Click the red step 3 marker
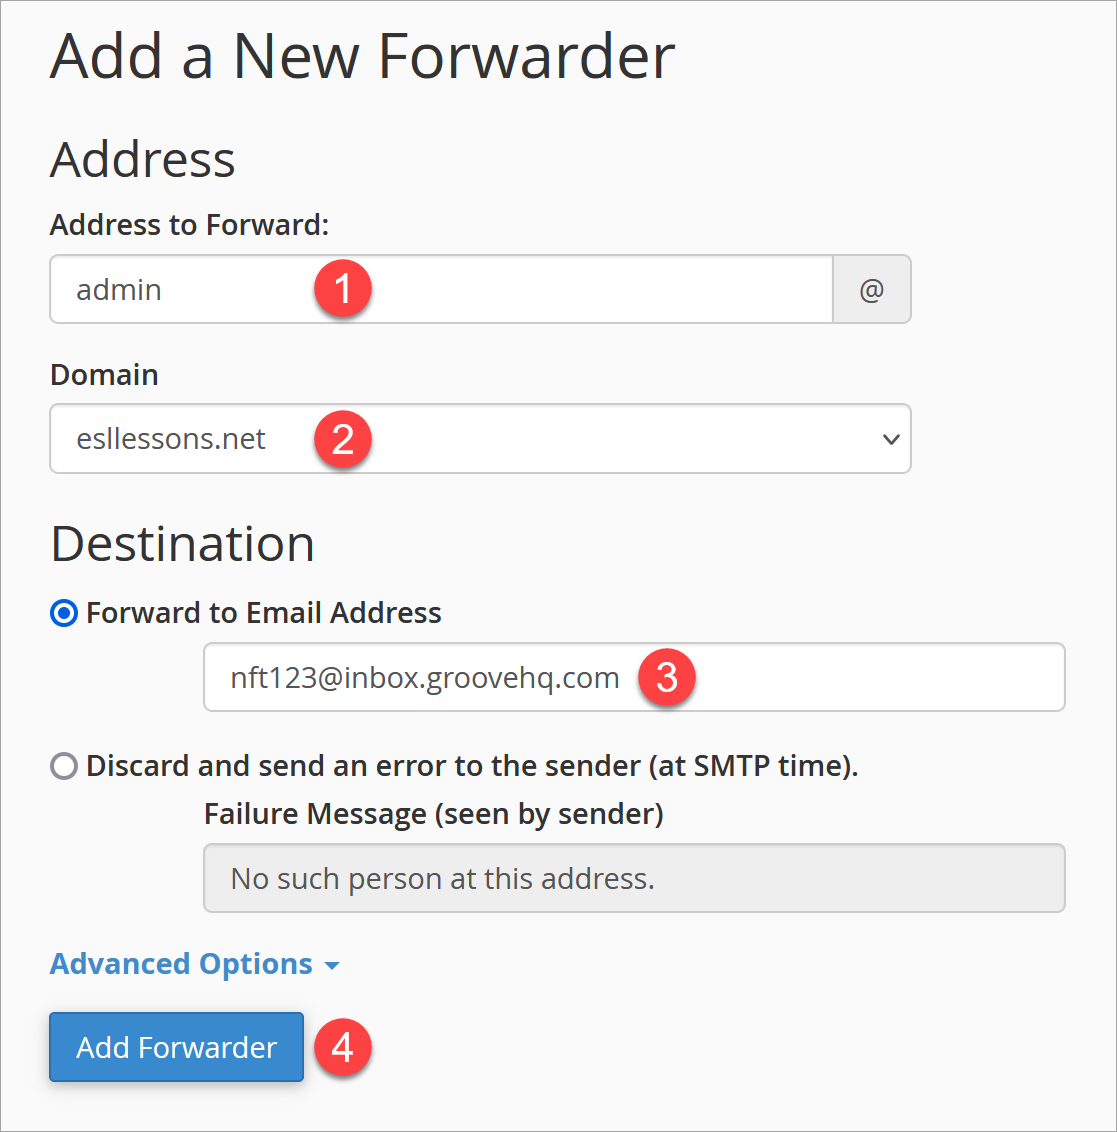The image size is (1117, 1132). tap(667, 678)
